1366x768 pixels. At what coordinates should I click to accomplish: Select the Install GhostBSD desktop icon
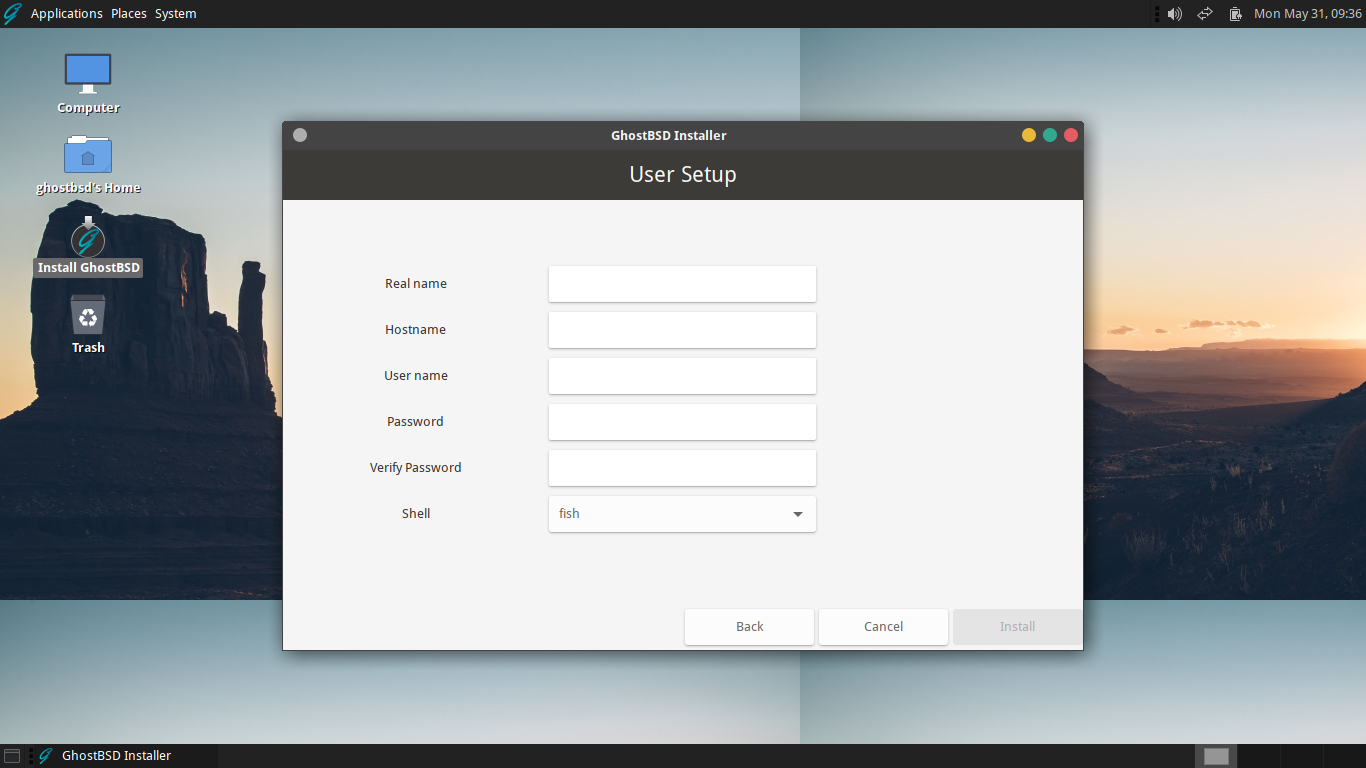tap(88, 238)
